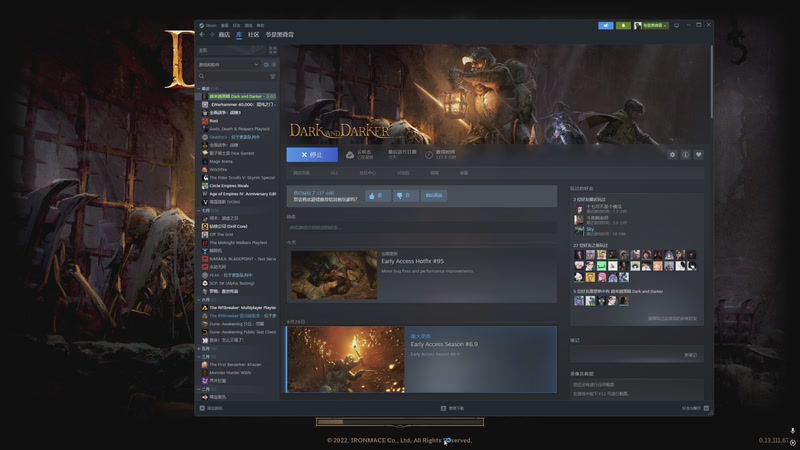Image resolution: width=800 pixels, height=450 pixels.
Task: Go forward with the right arrow
Action: (x=211, y=35)
